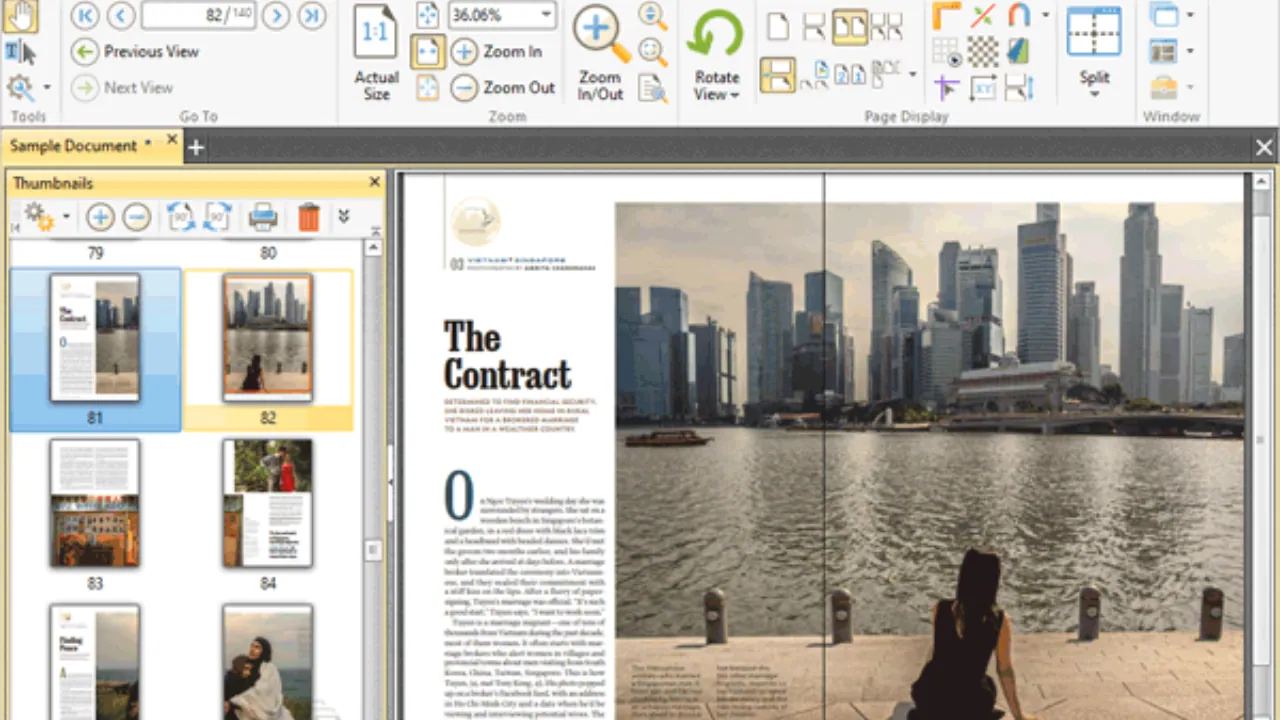
Task: Click the line weights page icon
Action: click(1019, 52)
